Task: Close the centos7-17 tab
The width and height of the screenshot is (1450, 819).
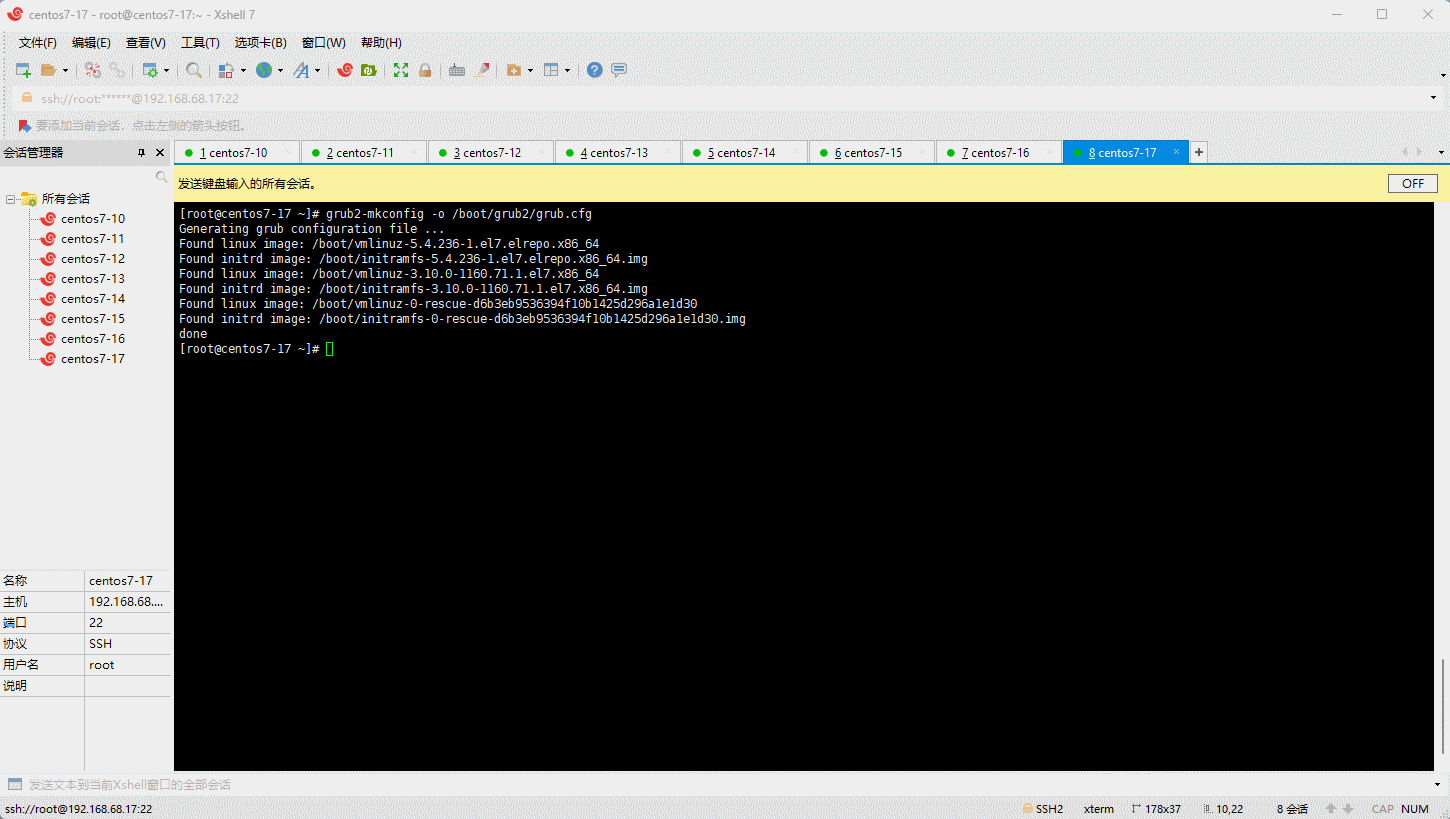Action: 1176,152
